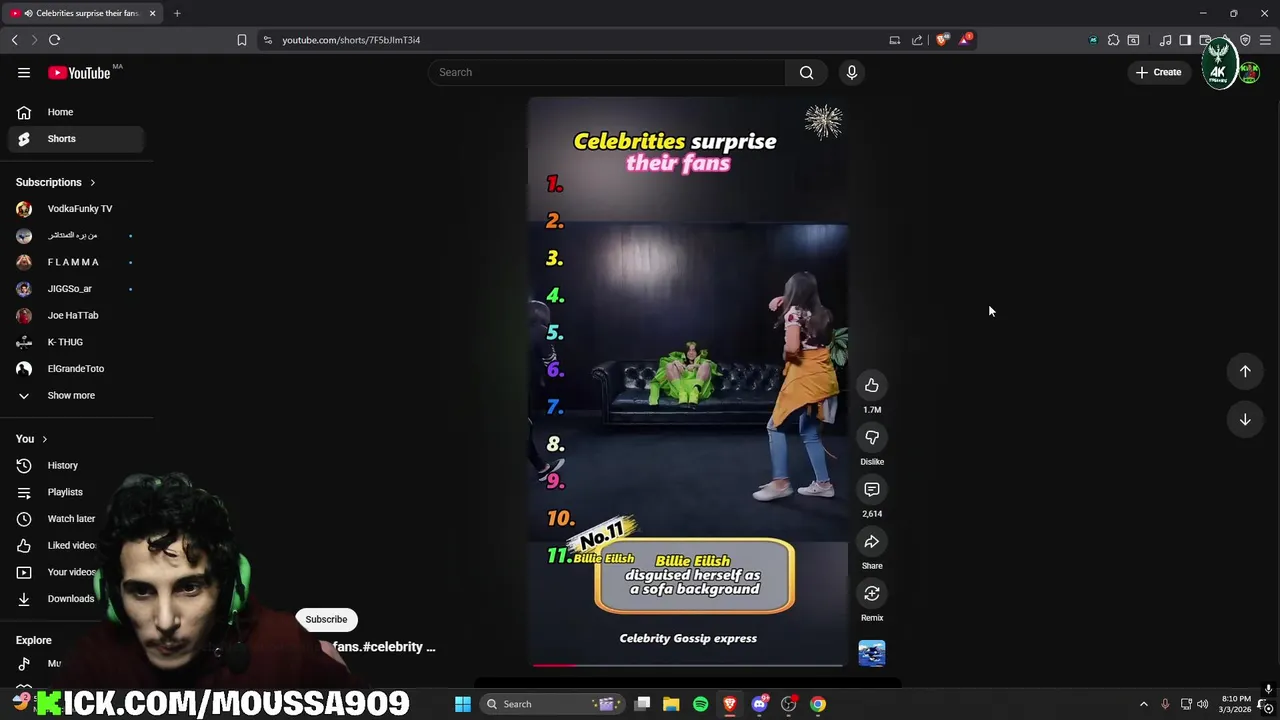Screen dimensions: 1280x720
Task: Click the share page icon in address bar
Action: 917,40
